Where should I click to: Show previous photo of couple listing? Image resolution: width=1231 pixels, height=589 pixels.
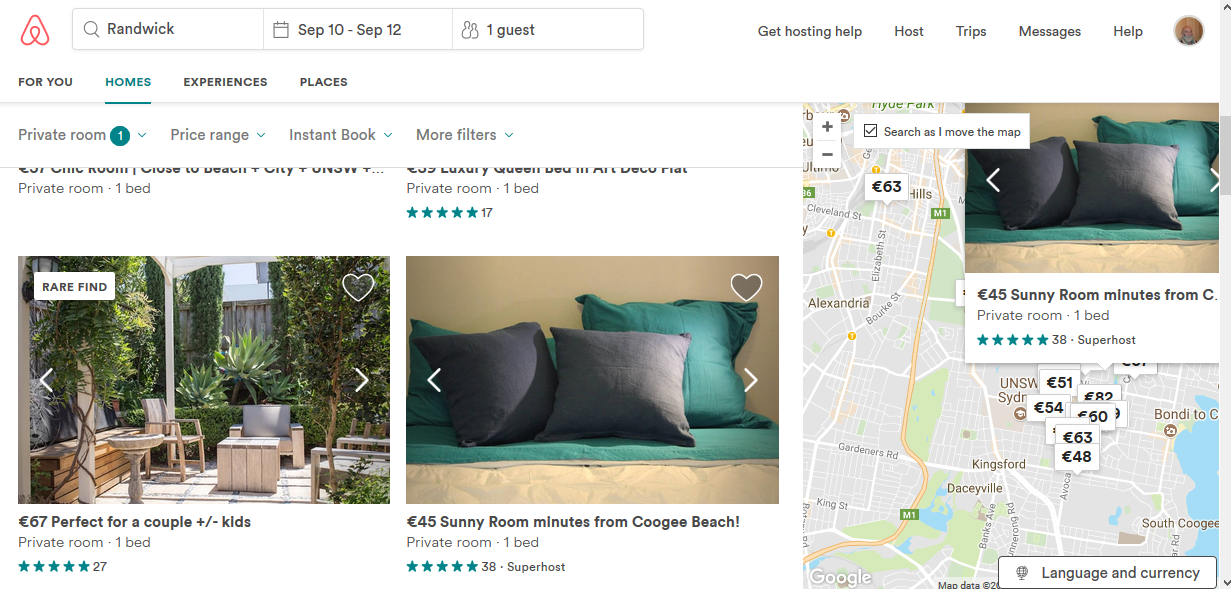click(46, 380)
